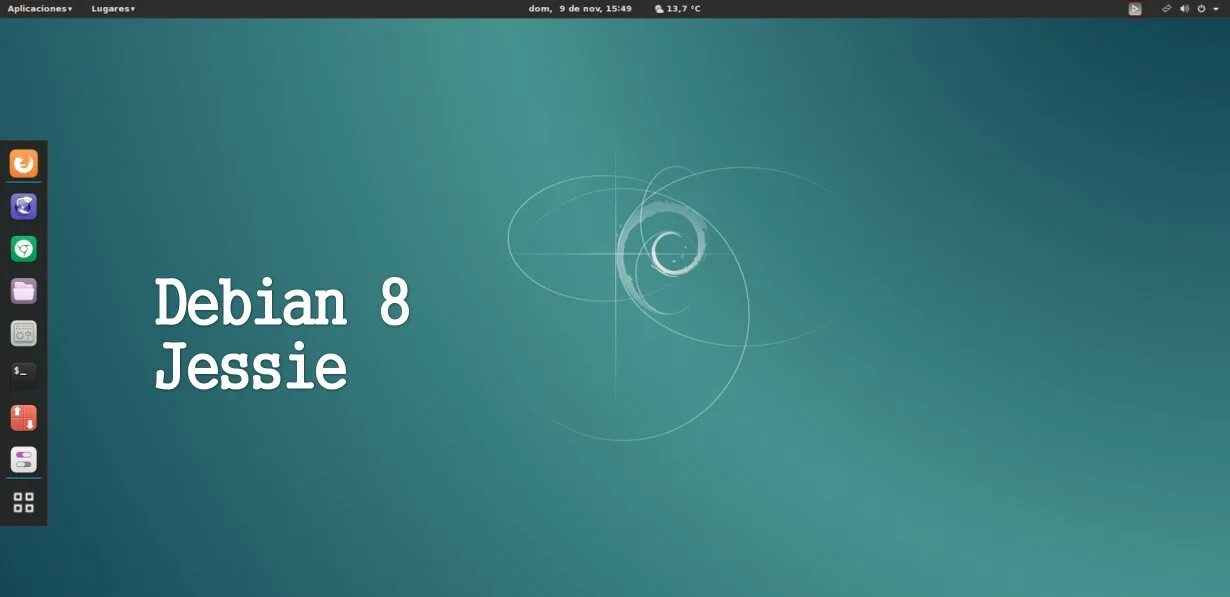Open the weather indicator showing 13,7 °C
Image resolution: width=1230 pixels, height=597 pixels.
tap(677, 8)
